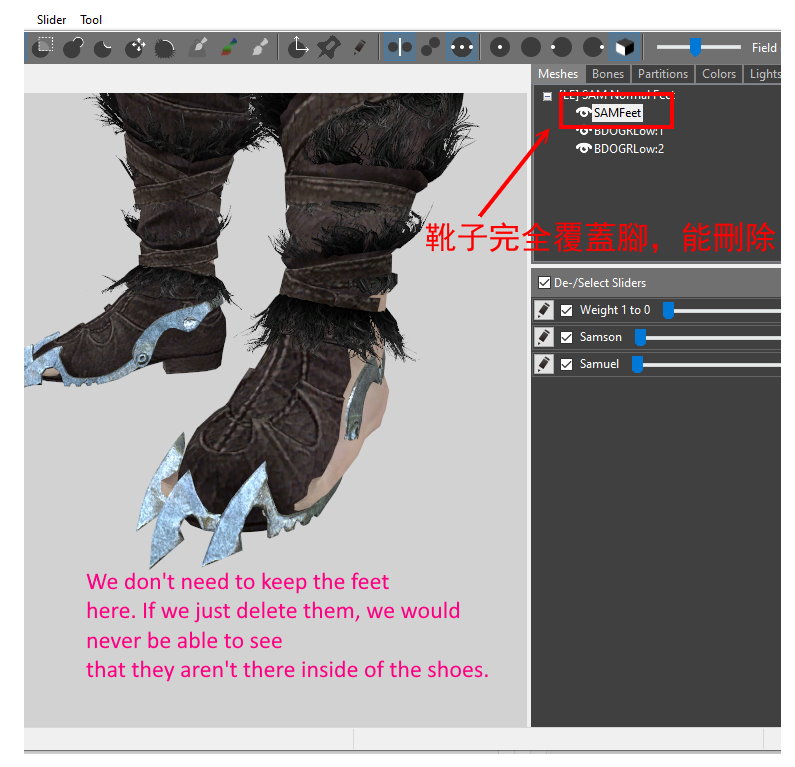Hide the SAMFeet mesh via eye icon
The width and height of the screenshot is (795, 767).
[583, 113]
